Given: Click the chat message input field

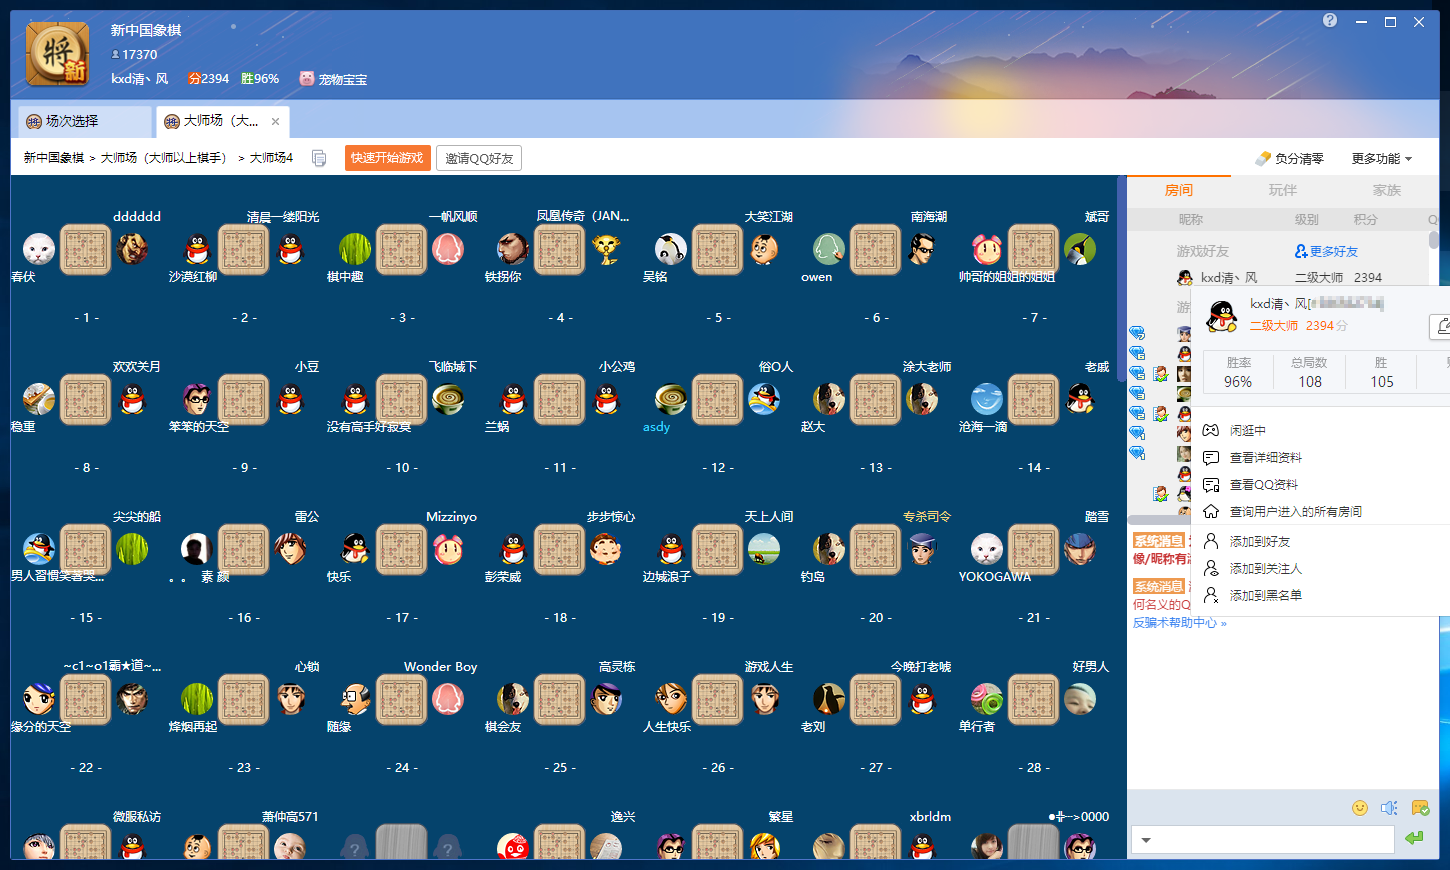Looking at the screenshot, I should (x=1262, y=840).
